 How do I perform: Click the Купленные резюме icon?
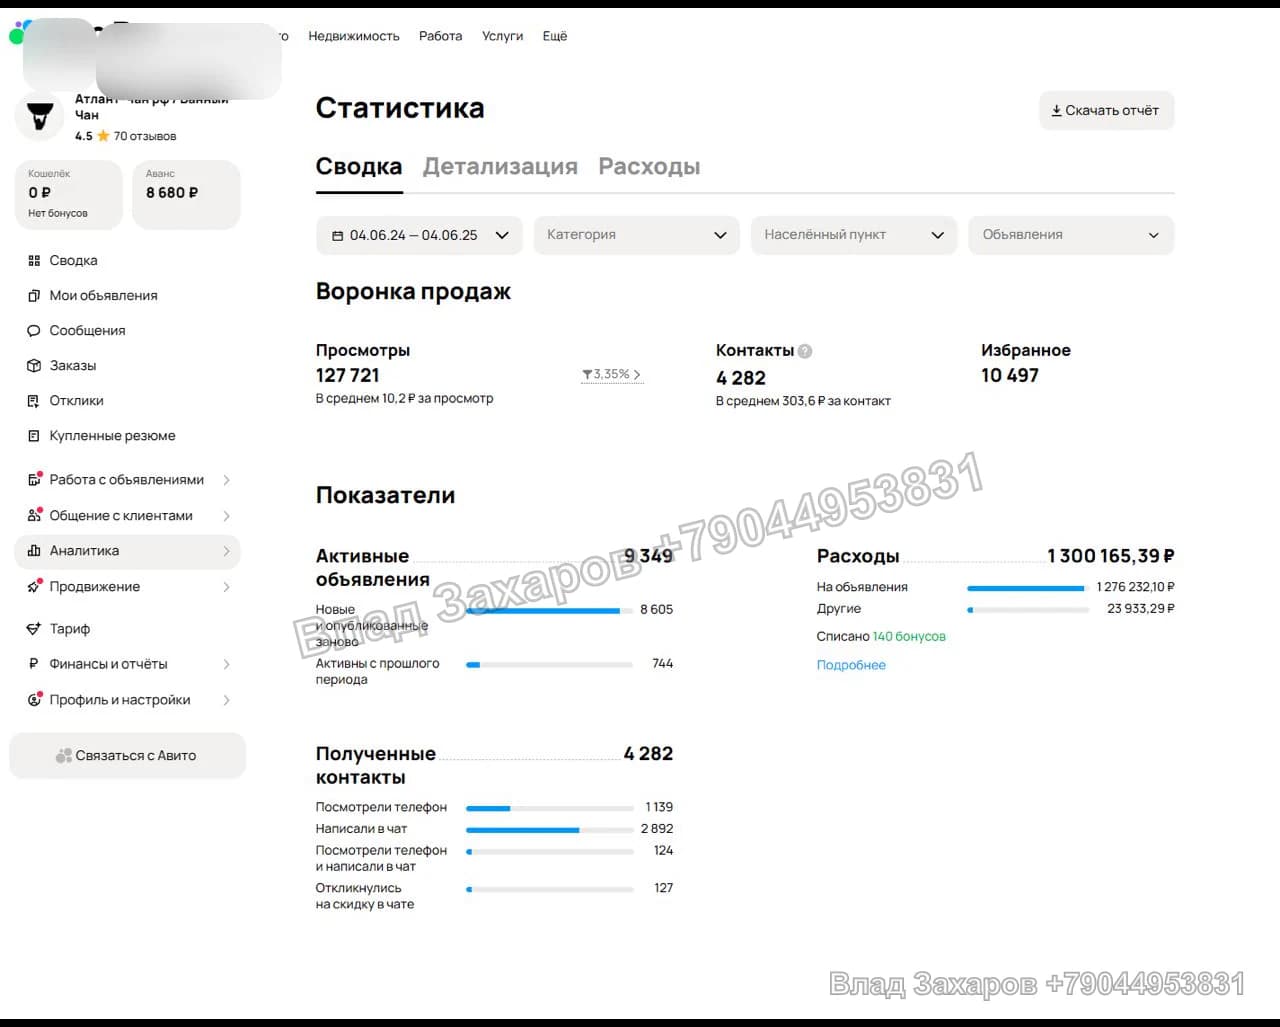[34, 436]
